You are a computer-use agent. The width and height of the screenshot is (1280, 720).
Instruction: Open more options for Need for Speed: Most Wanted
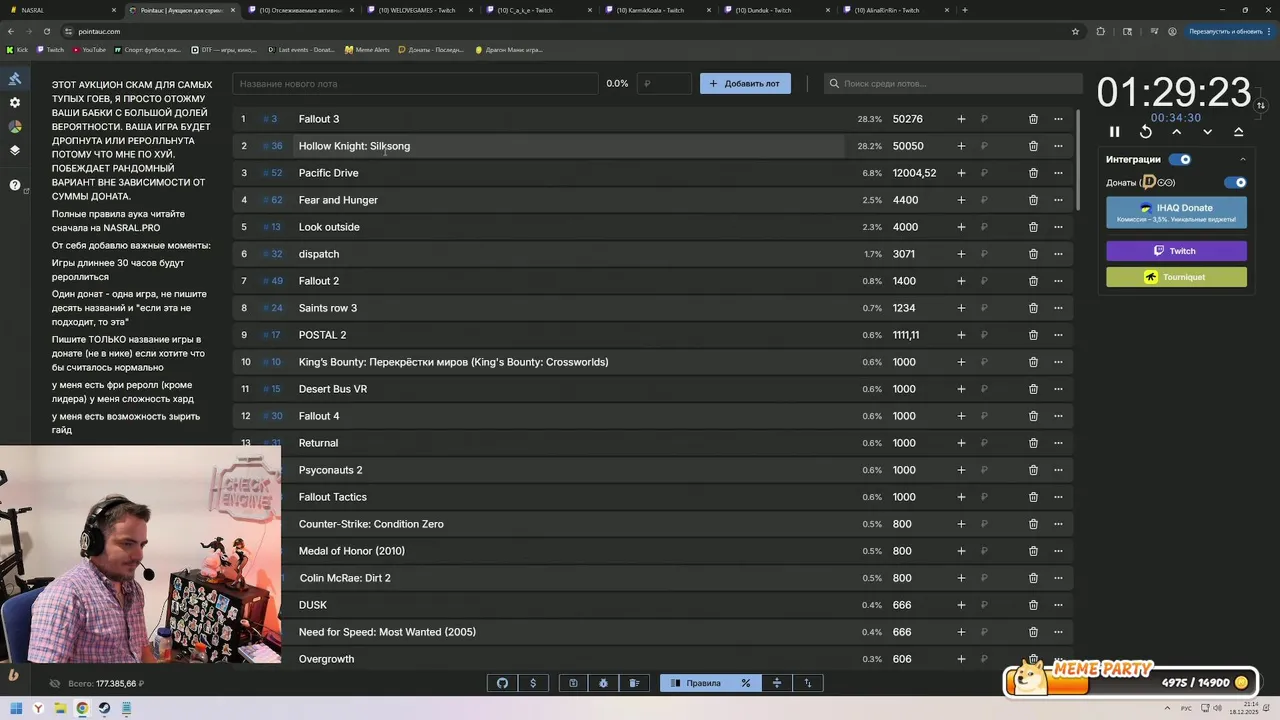pyautogui.click(x=1058, y=632)
